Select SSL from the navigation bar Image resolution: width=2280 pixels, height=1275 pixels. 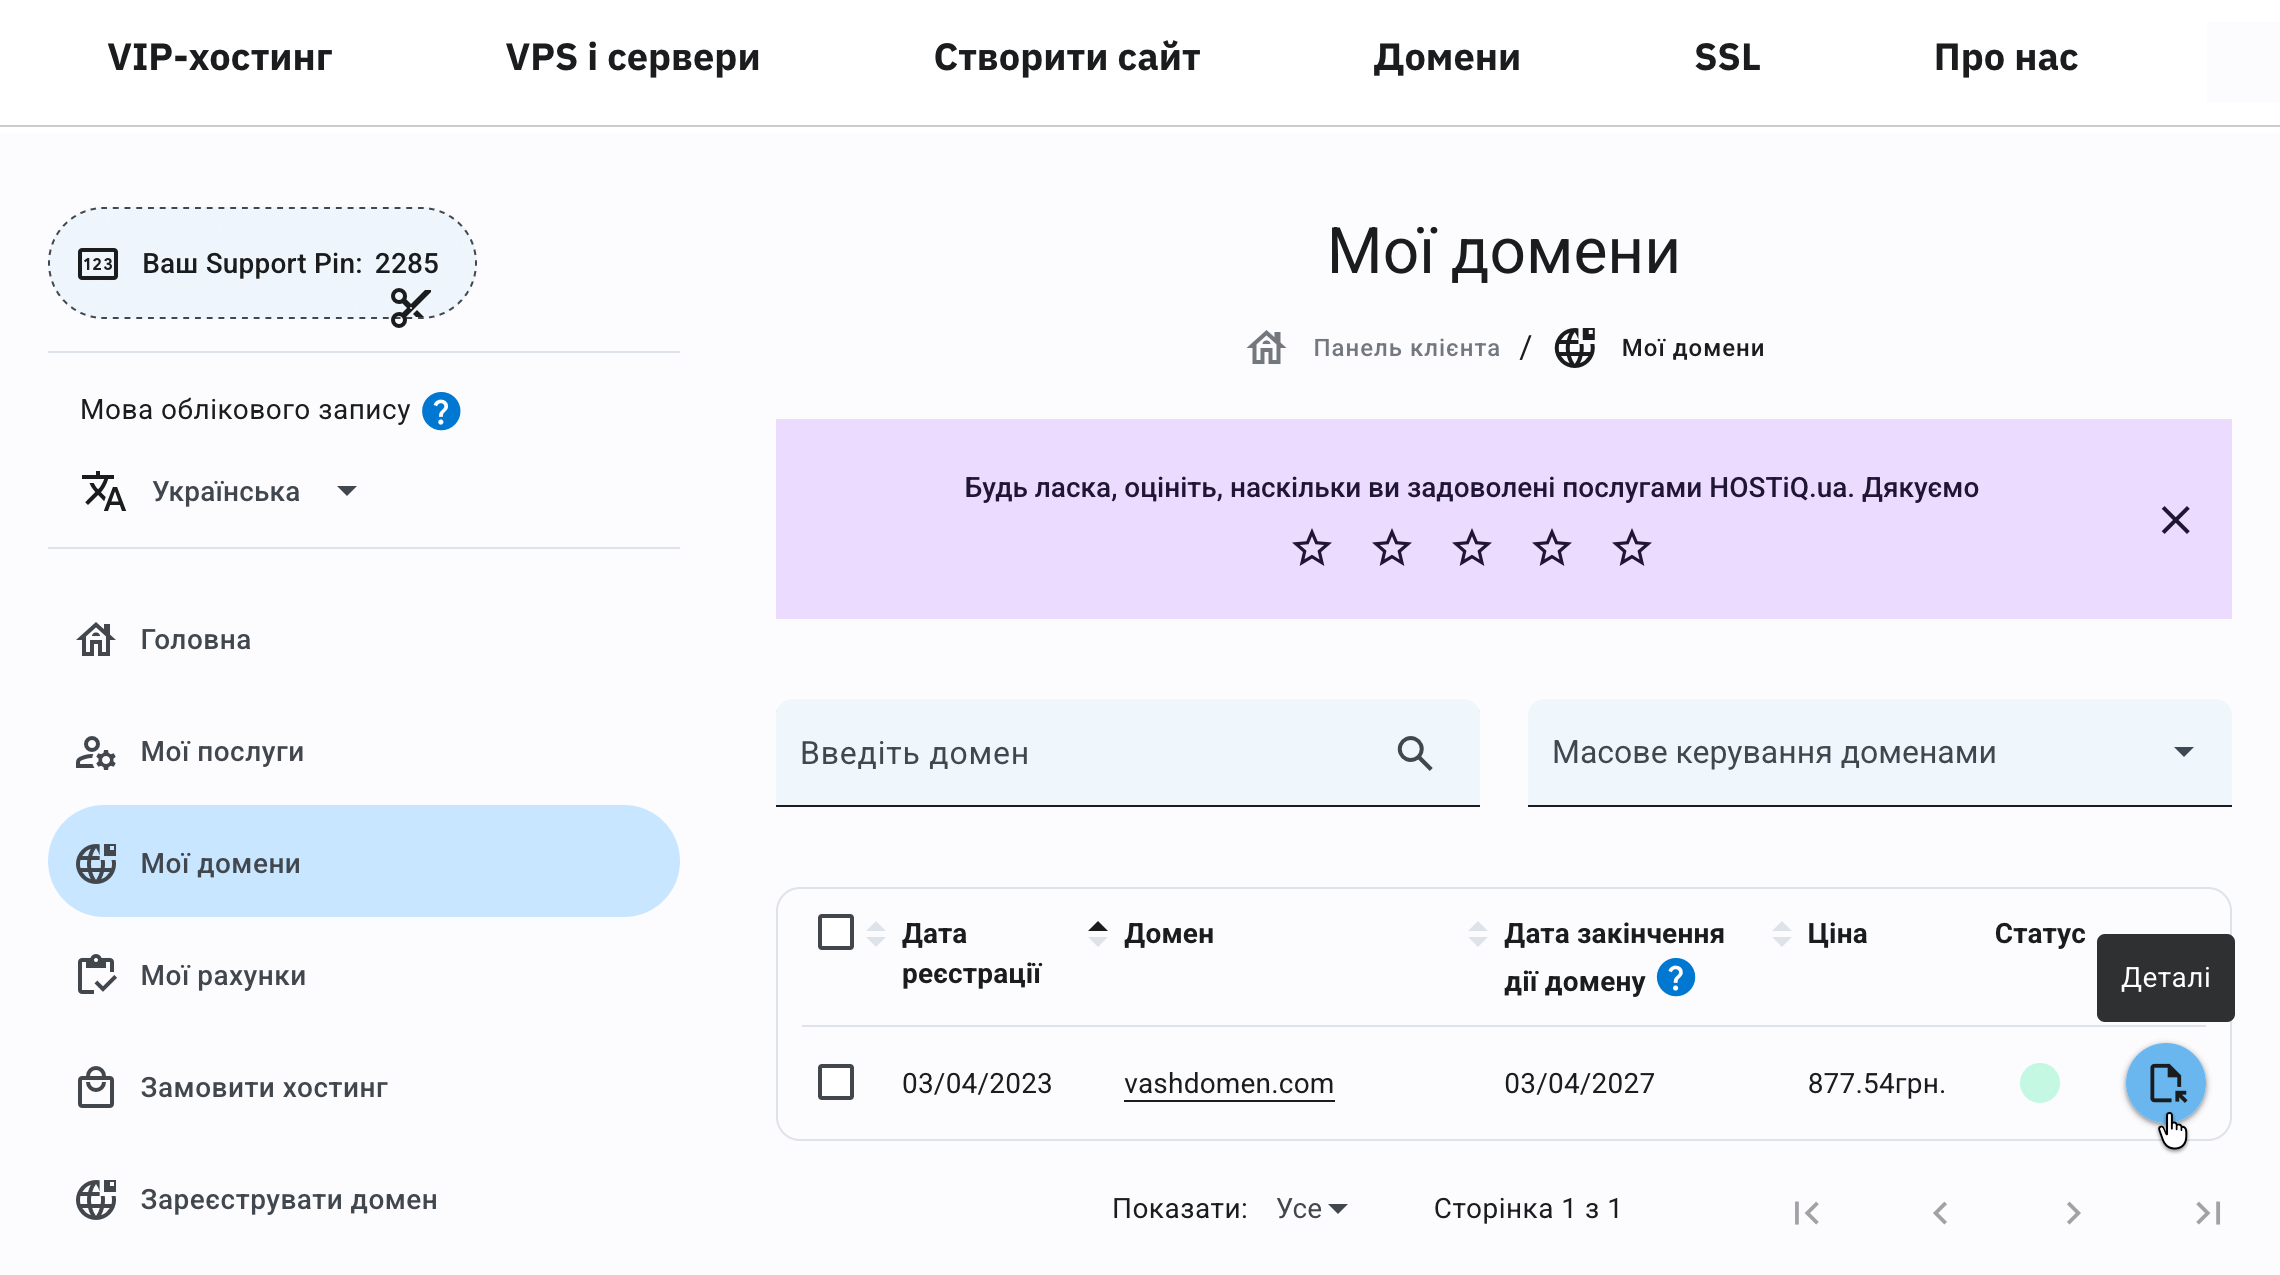pyautogui.click(x=1726, y=57)
